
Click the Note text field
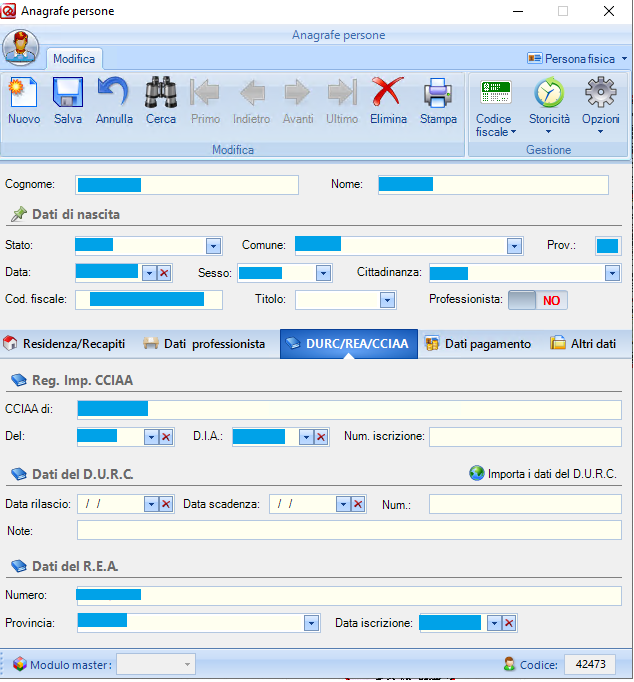pyautogui.click(x=349, y=531)
